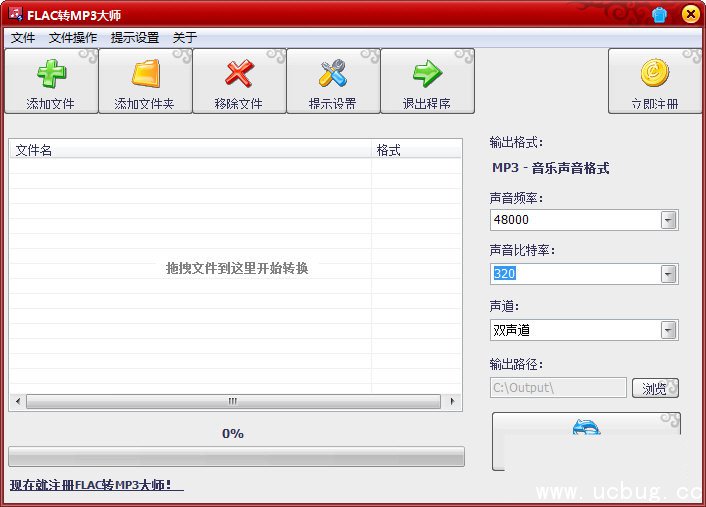
Task: Click the 声道: label
Action: 504,307
